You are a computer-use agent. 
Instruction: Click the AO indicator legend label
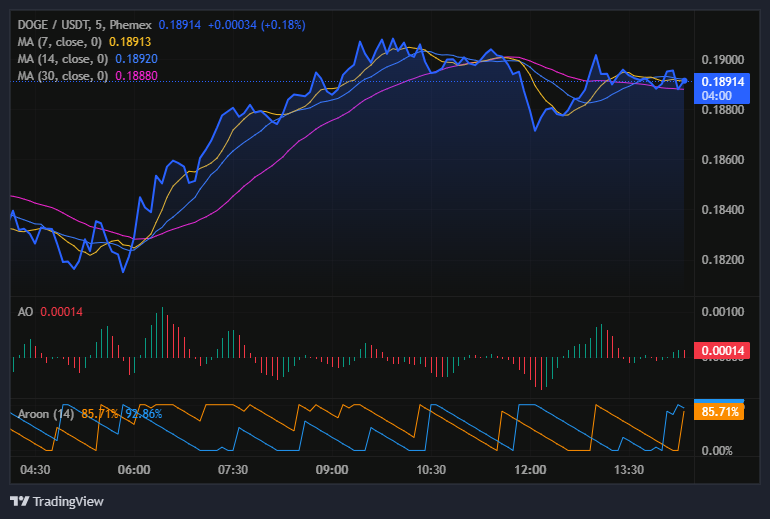click(26, 312)
